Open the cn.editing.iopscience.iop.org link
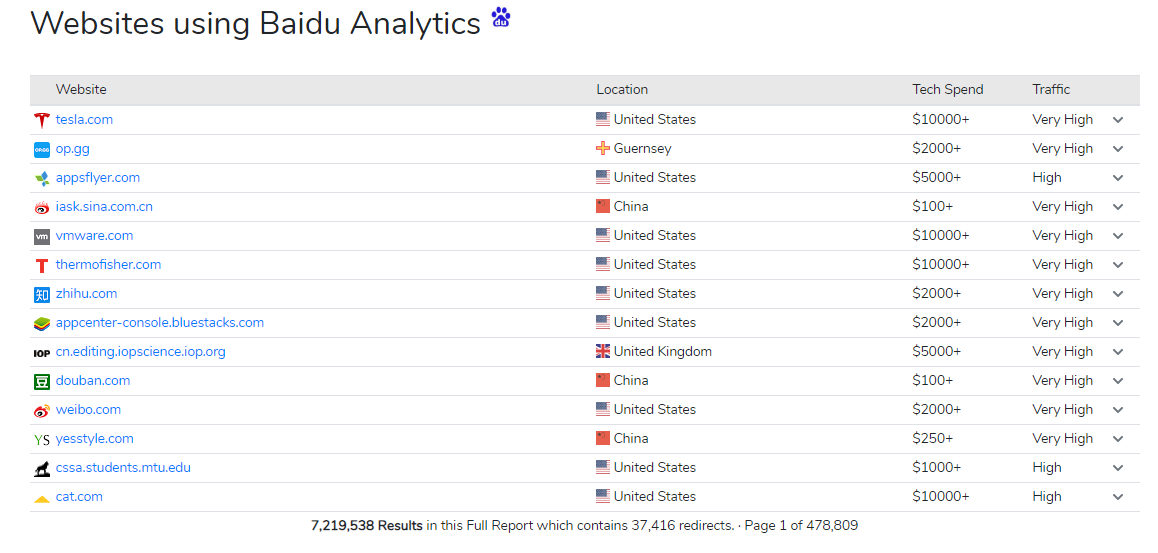The height and width of the screenshot is (553, 1158). [x=140, y=352]
